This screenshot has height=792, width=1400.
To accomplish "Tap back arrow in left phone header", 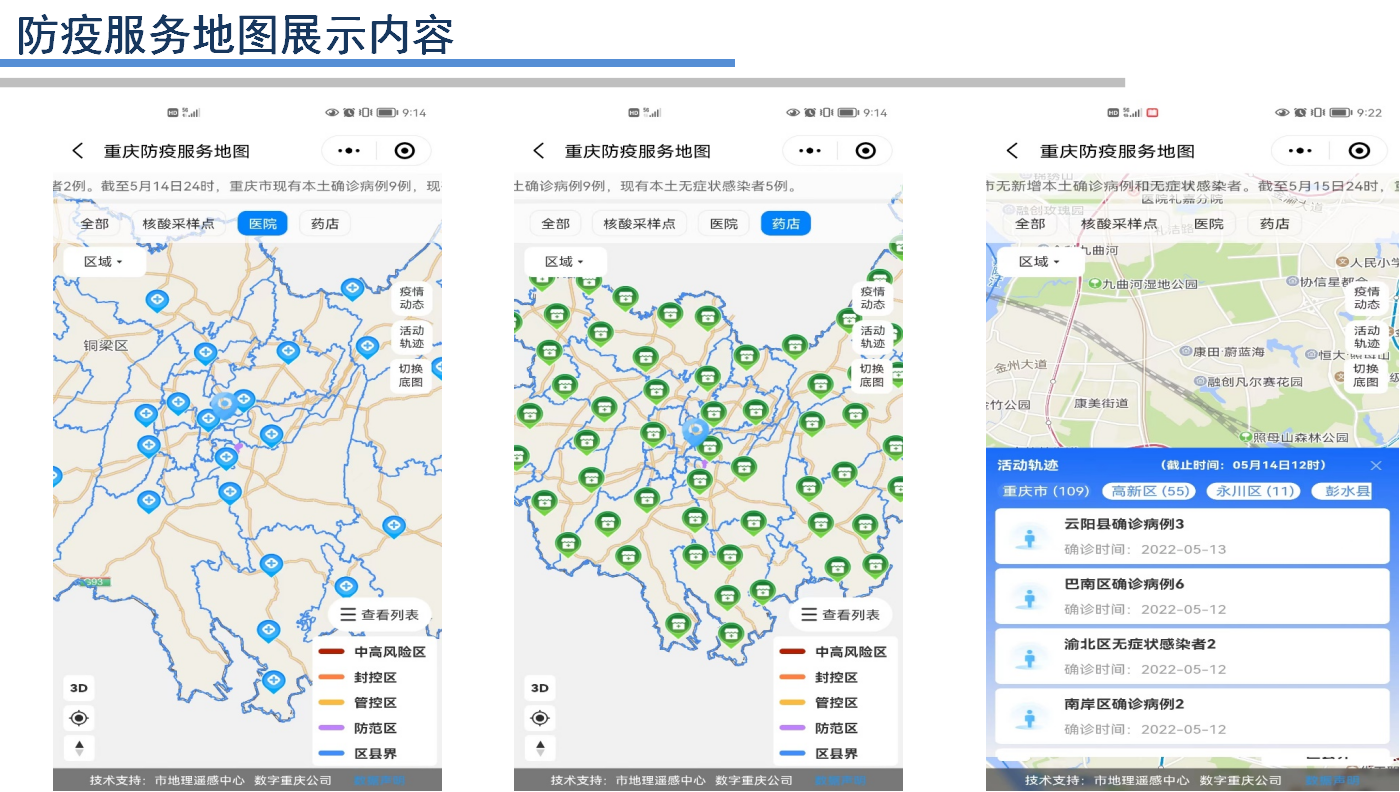I will point(78,151).
